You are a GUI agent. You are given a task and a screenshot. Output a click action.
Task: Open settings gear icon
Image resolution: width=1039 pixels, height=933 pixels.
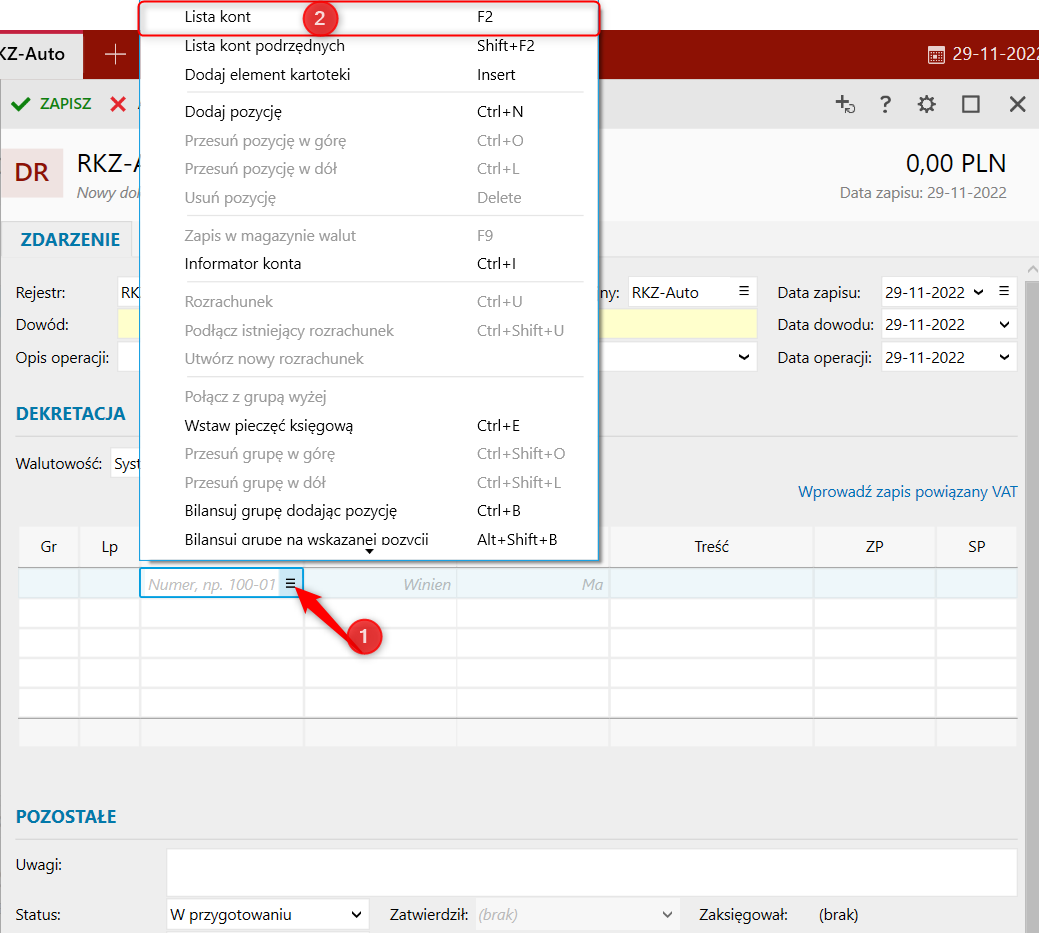pos(926,104)
